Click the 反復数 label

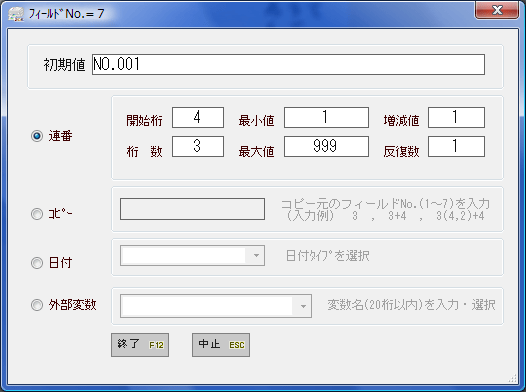(401, 152)
